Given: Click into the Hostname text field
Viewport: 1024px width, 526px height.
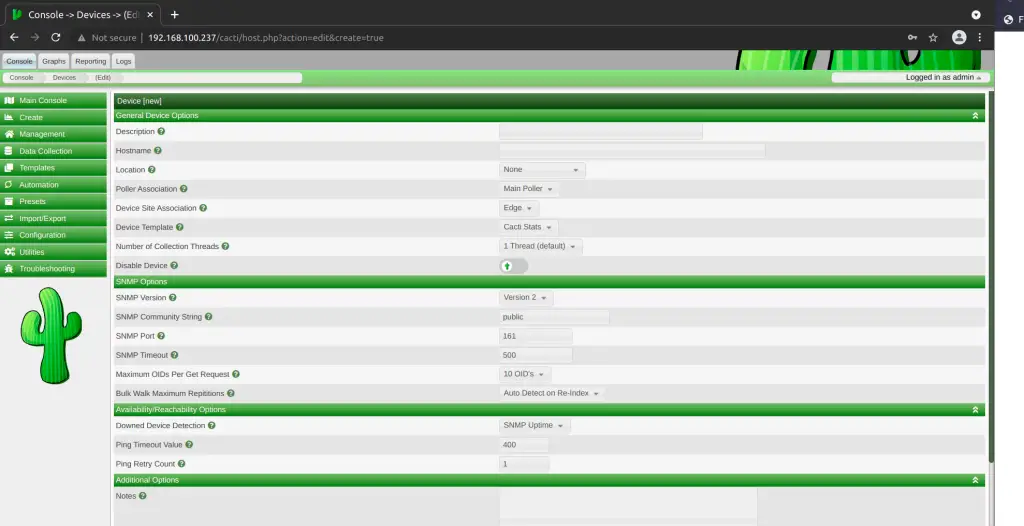Looking at the screenshot, I should click(632, 150).
